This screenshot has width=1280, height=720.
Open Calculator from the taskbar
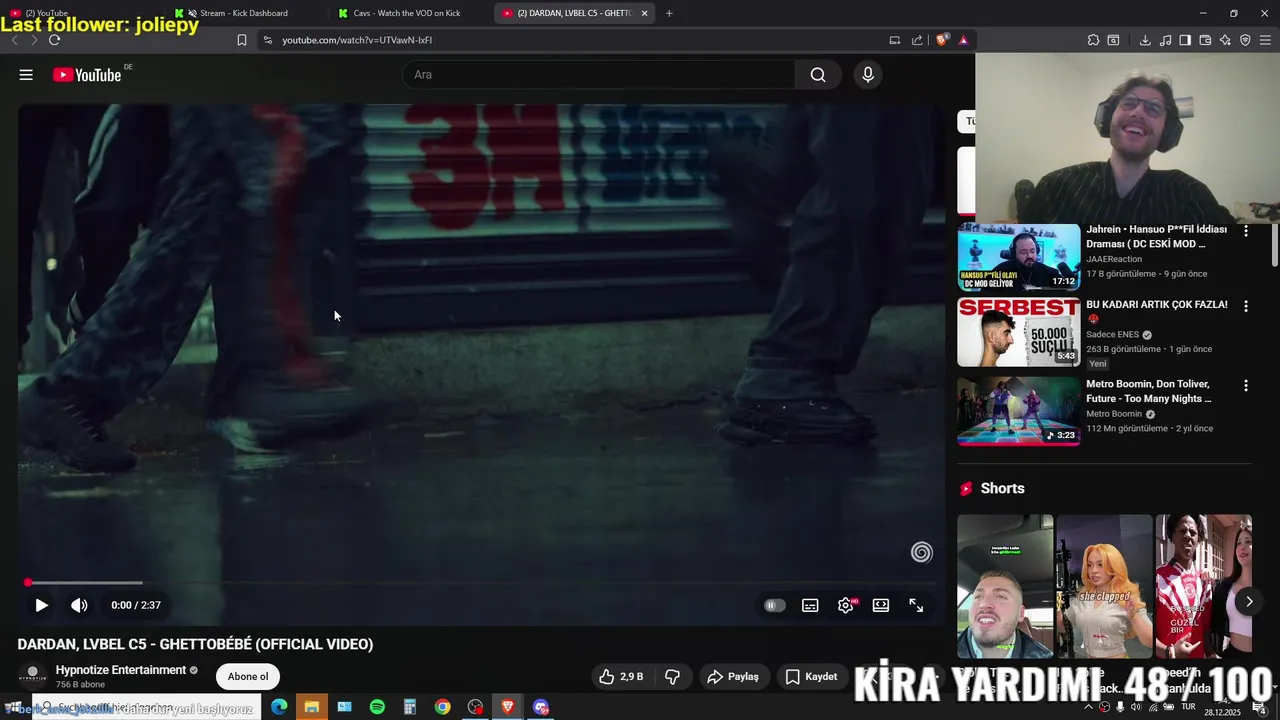click(410, 707)
